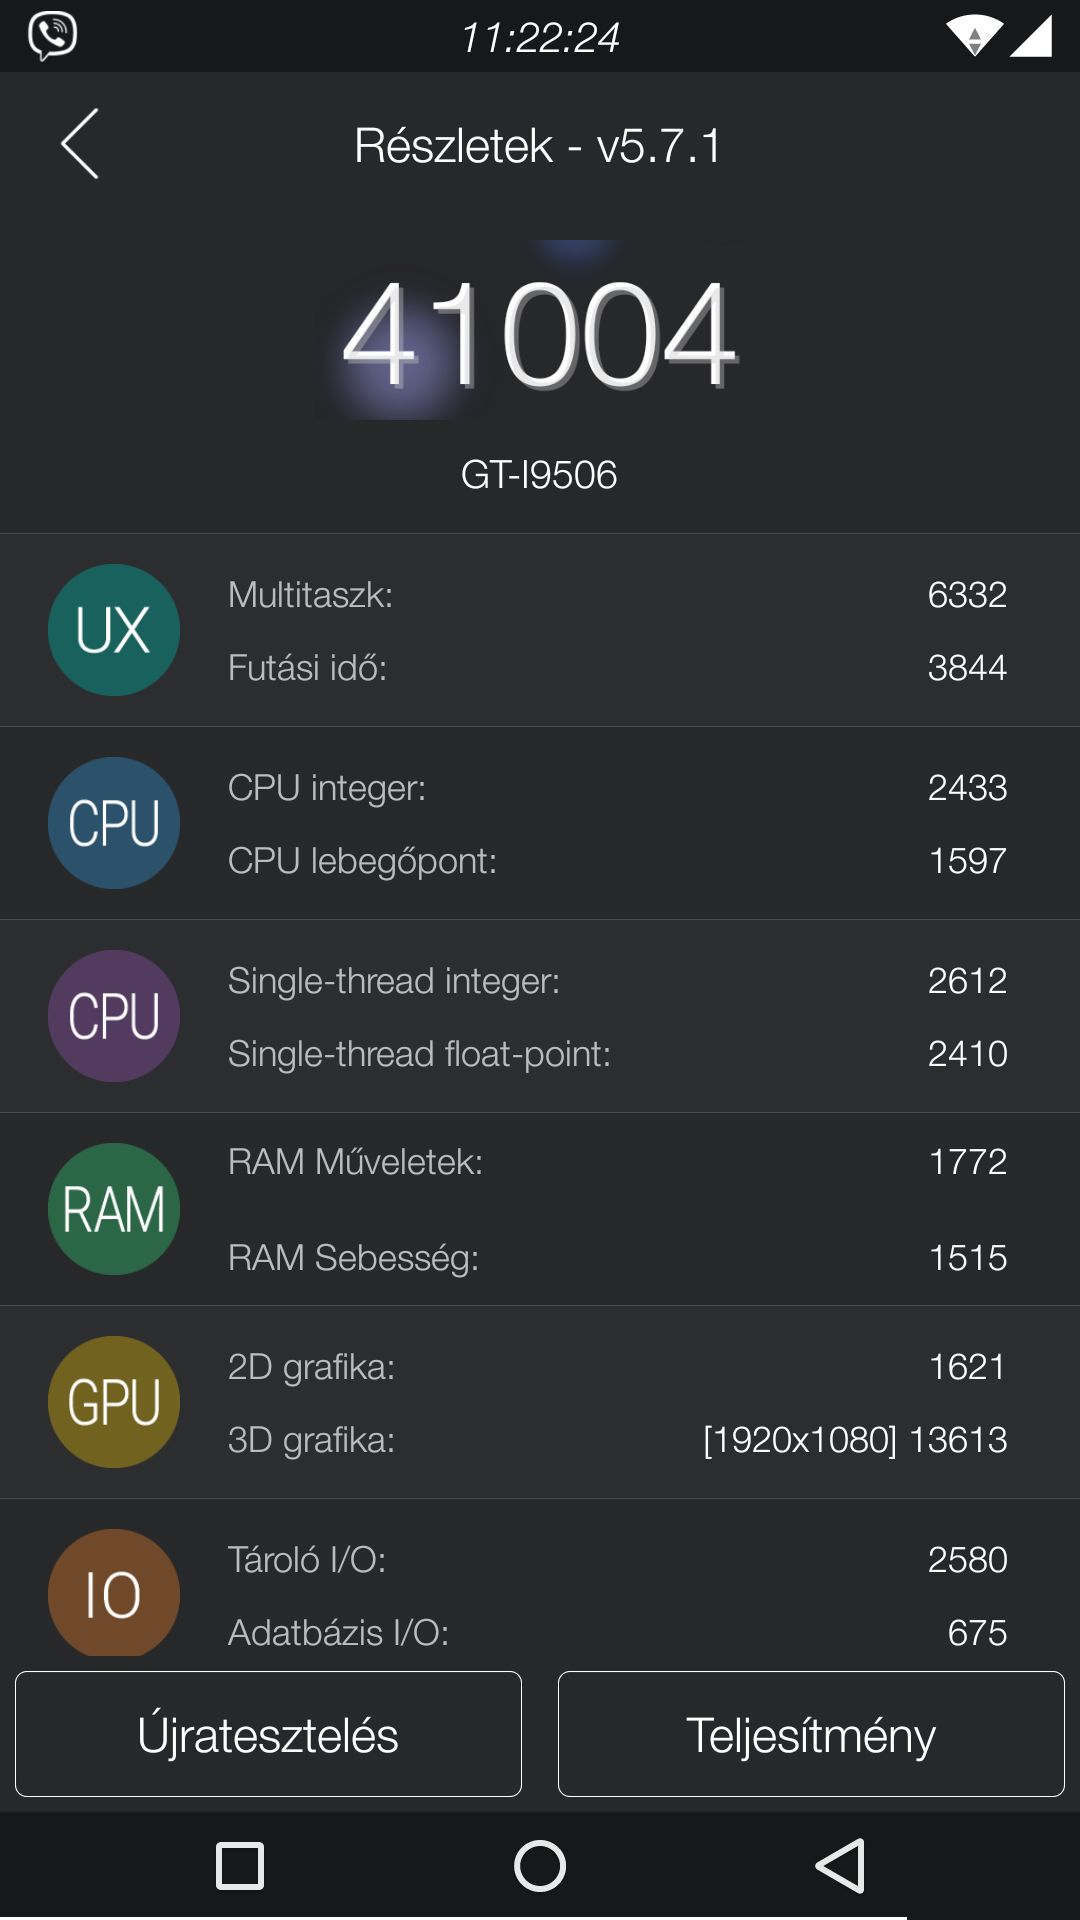This screenshot has height=1920, width=1080.
Task: Open recent apps square button
Action: (240, 1866)
